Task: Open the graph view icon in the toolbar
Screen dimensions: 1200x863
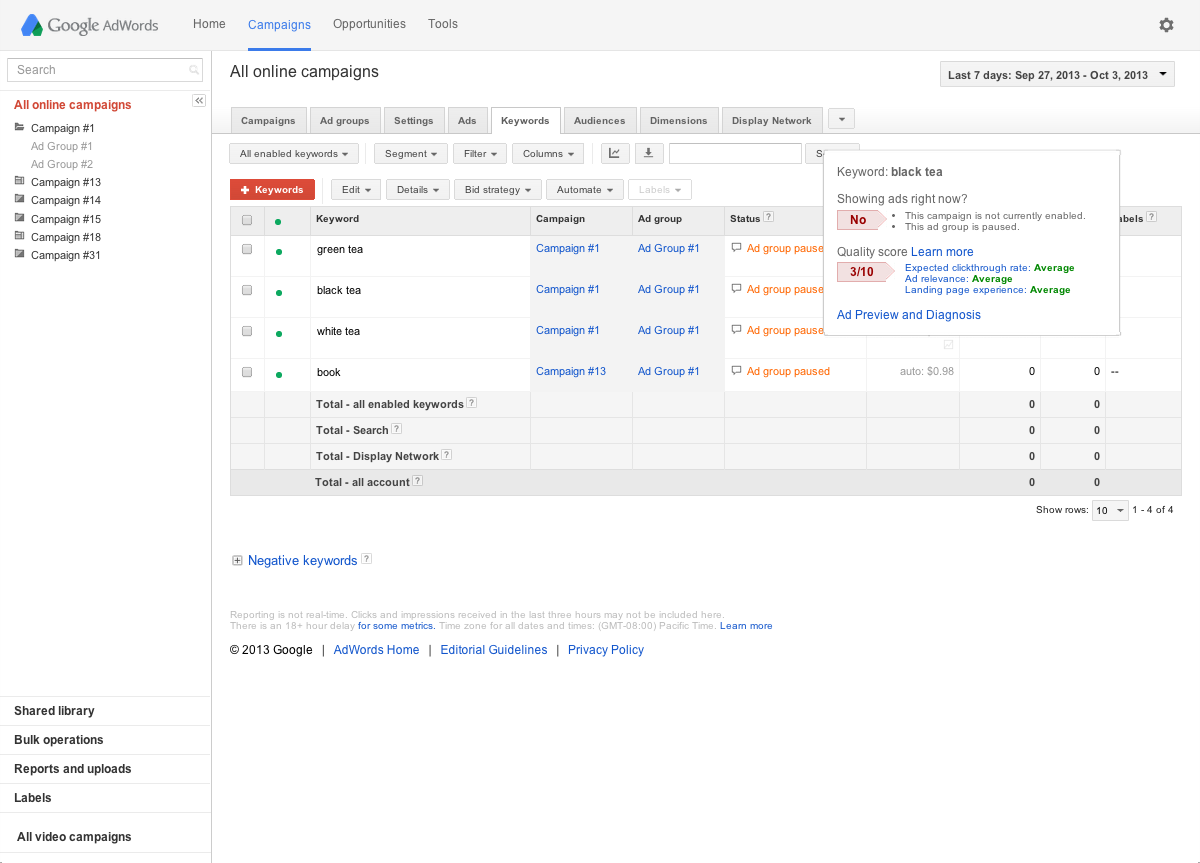Action: (x=614, y=153)
